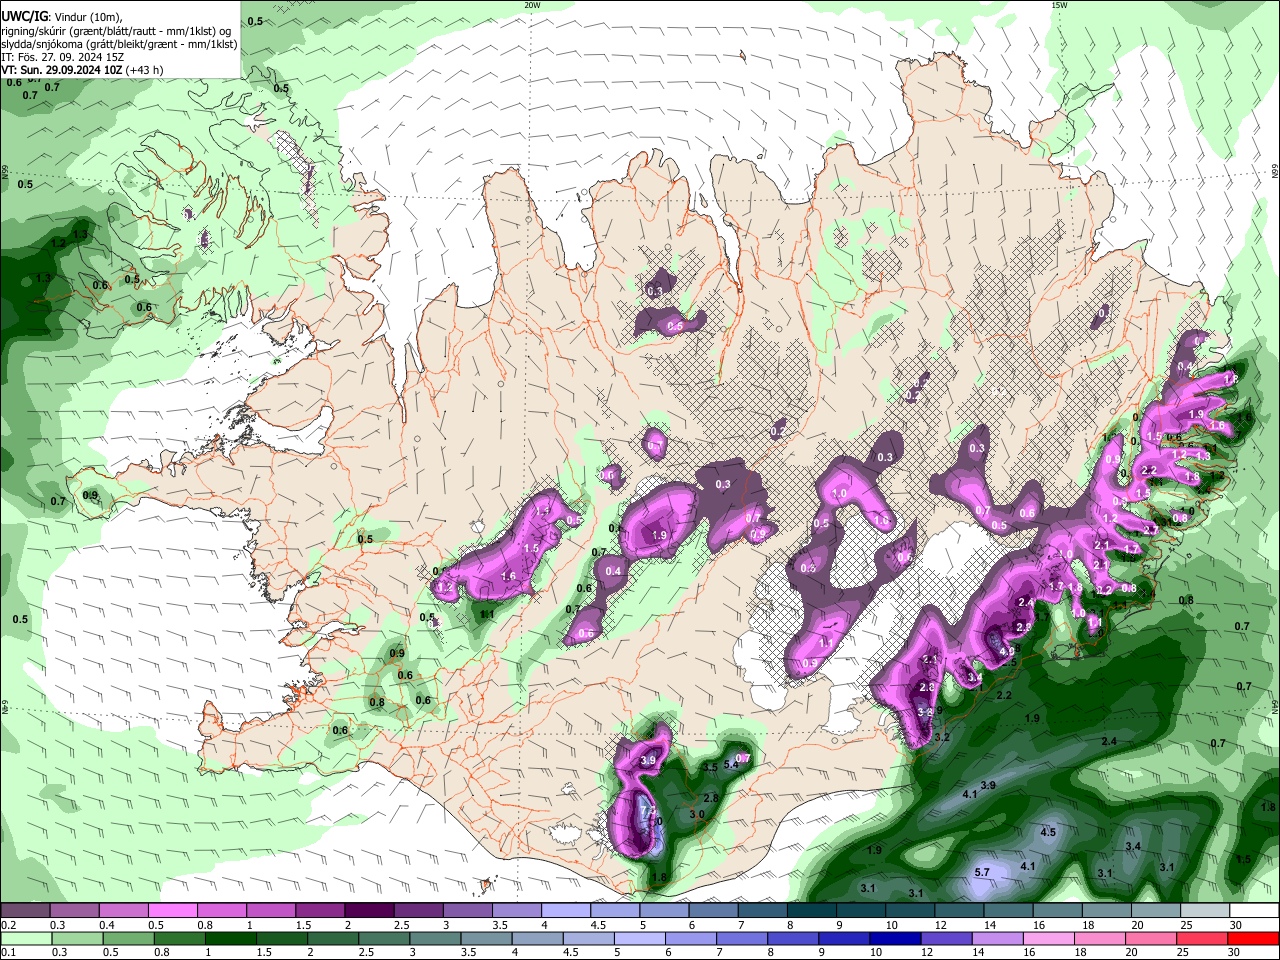Click the 4.5 value in the southeast sea area
Image resolution: width=1280 pixels, height=960 pixels.
coord(1048,832)
